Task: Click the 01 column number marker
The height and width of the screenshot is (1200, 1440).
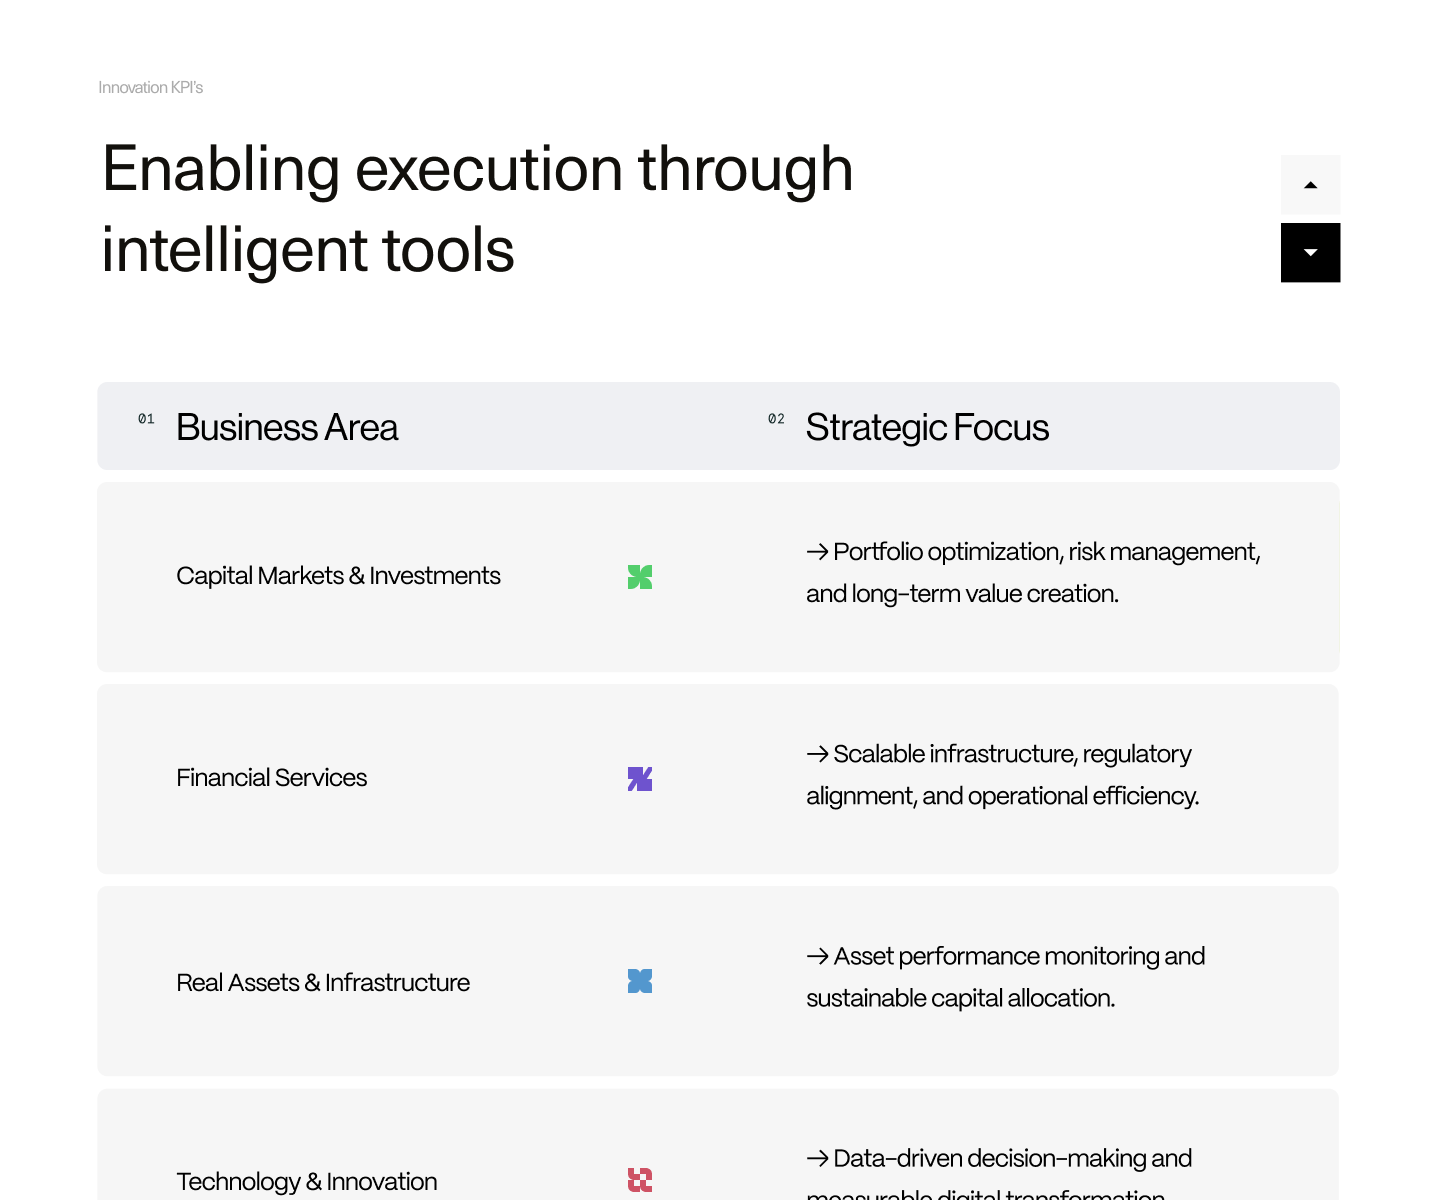Action: click(x=146, y=419)
